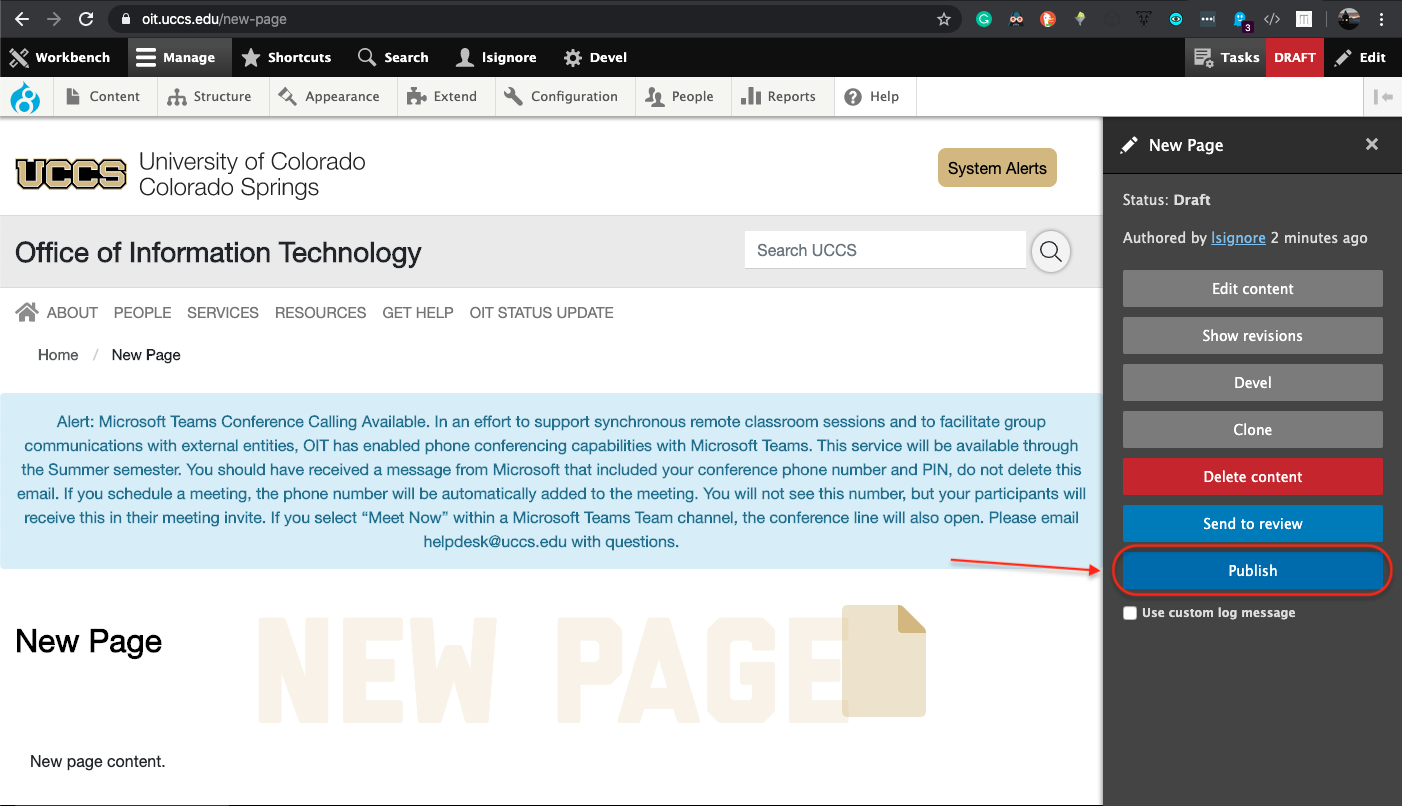
Task: Open the lsignore user menu
Action: (x=496, y=57)
